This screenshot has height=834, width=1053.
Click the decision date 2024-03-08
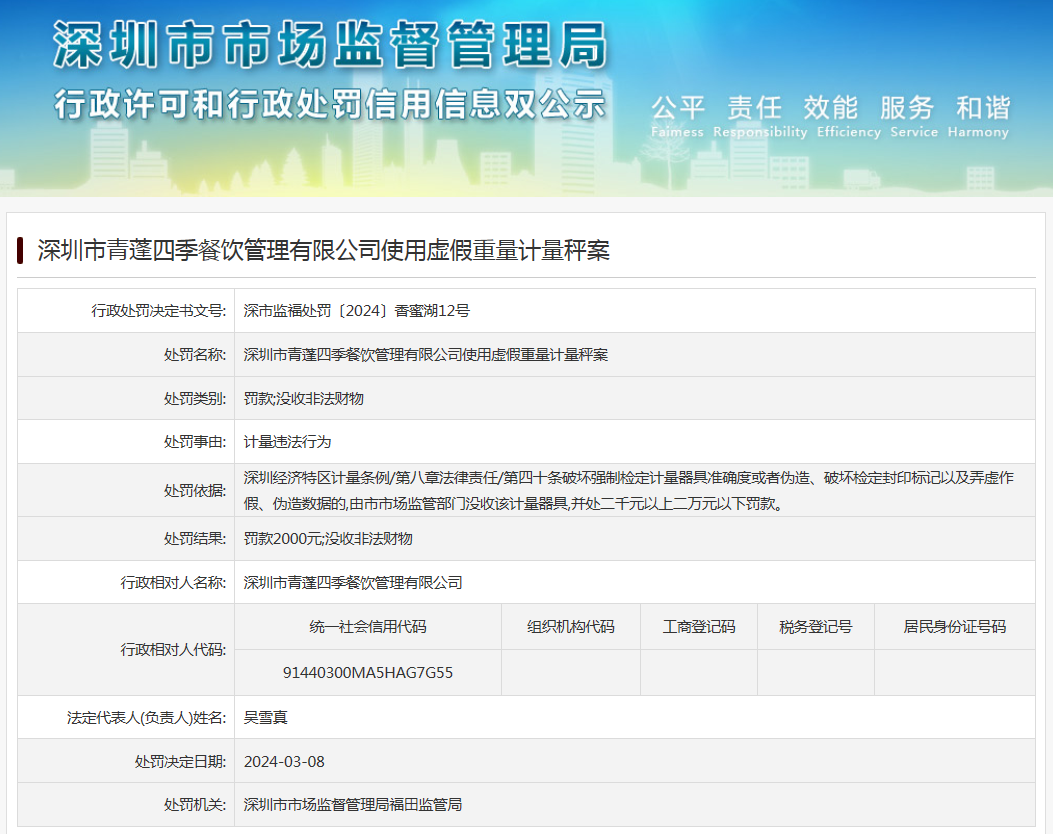pyautogui.click(x=284, y=761)
